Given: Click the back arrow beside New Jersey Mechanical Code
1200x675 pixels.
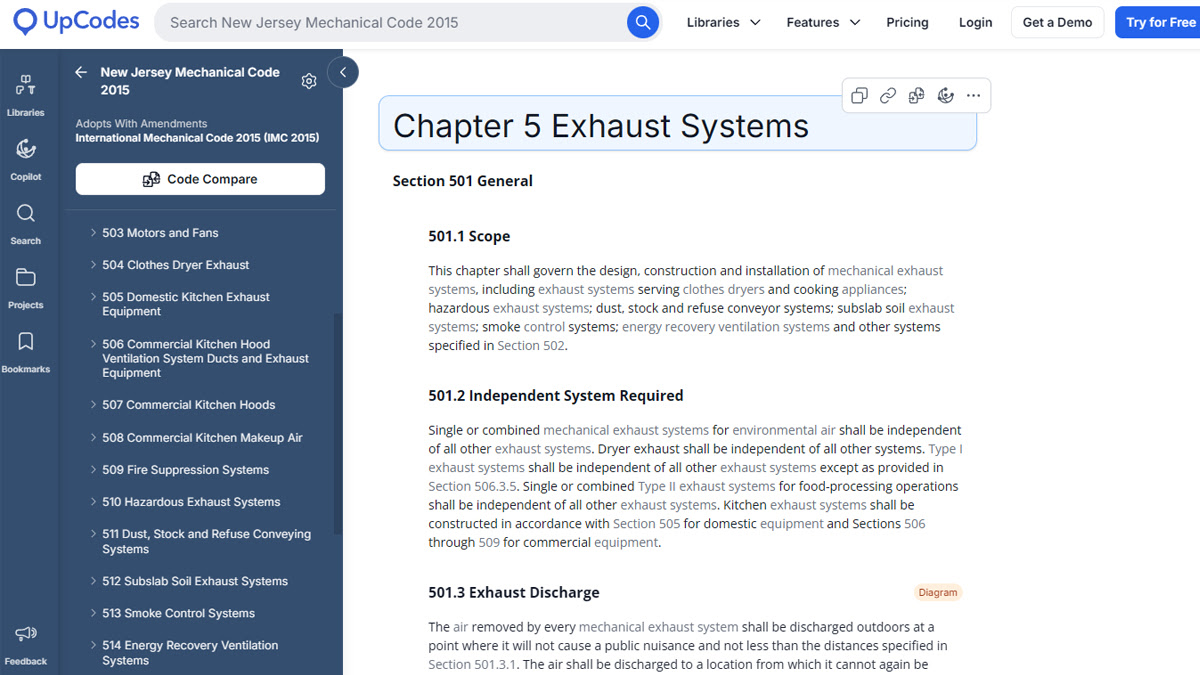Looking at the screenshot, I should click(81, 73).
